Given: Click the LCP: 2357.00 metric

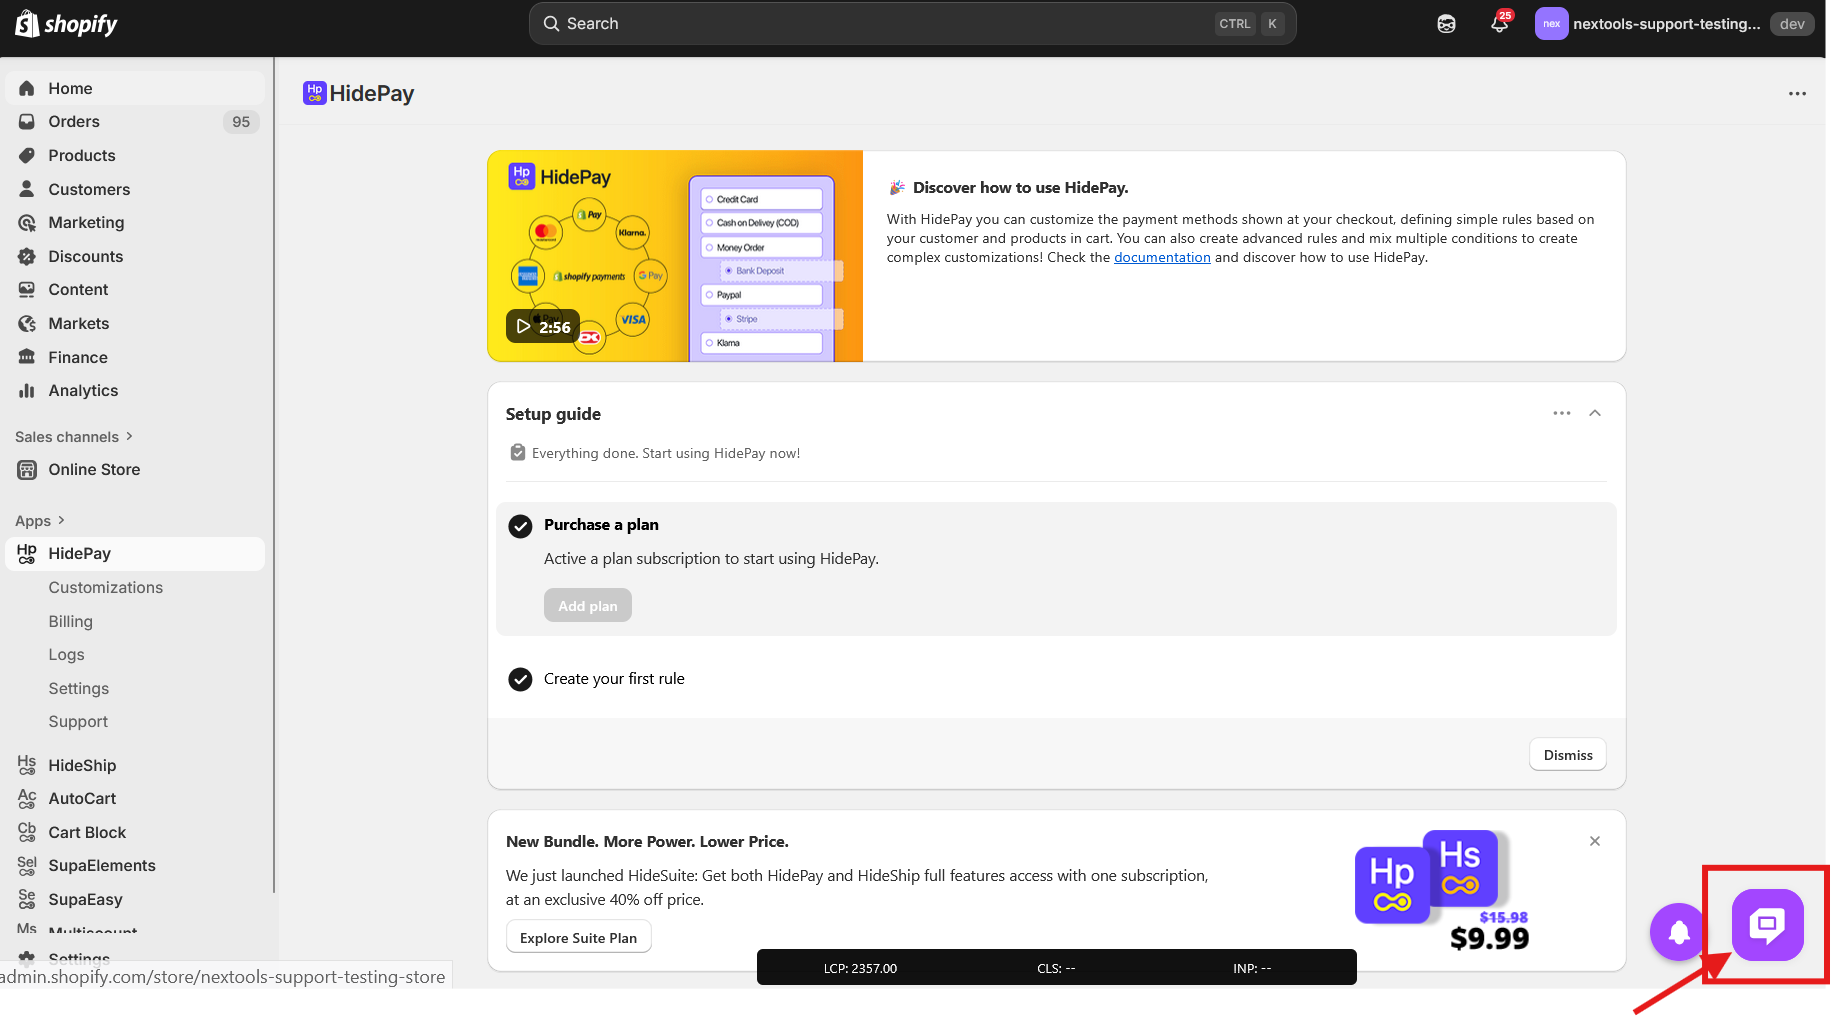Looking at the screenshot, I should [860, 968].
